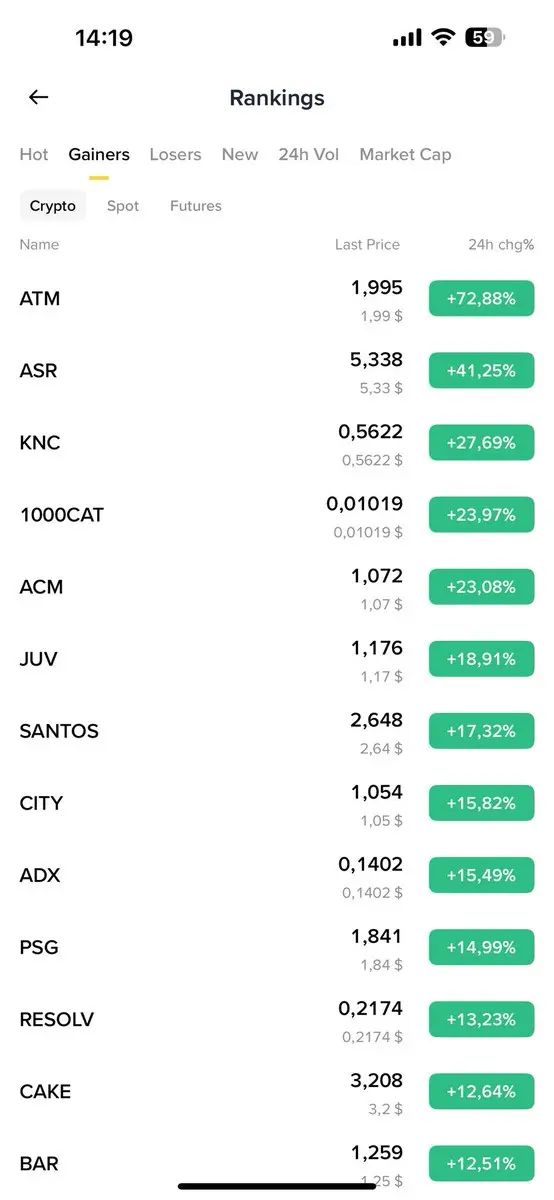Viewport: 554px width, 1200px height.
Task: Open the New rankings tab
Action: click(x=240, y=154)
